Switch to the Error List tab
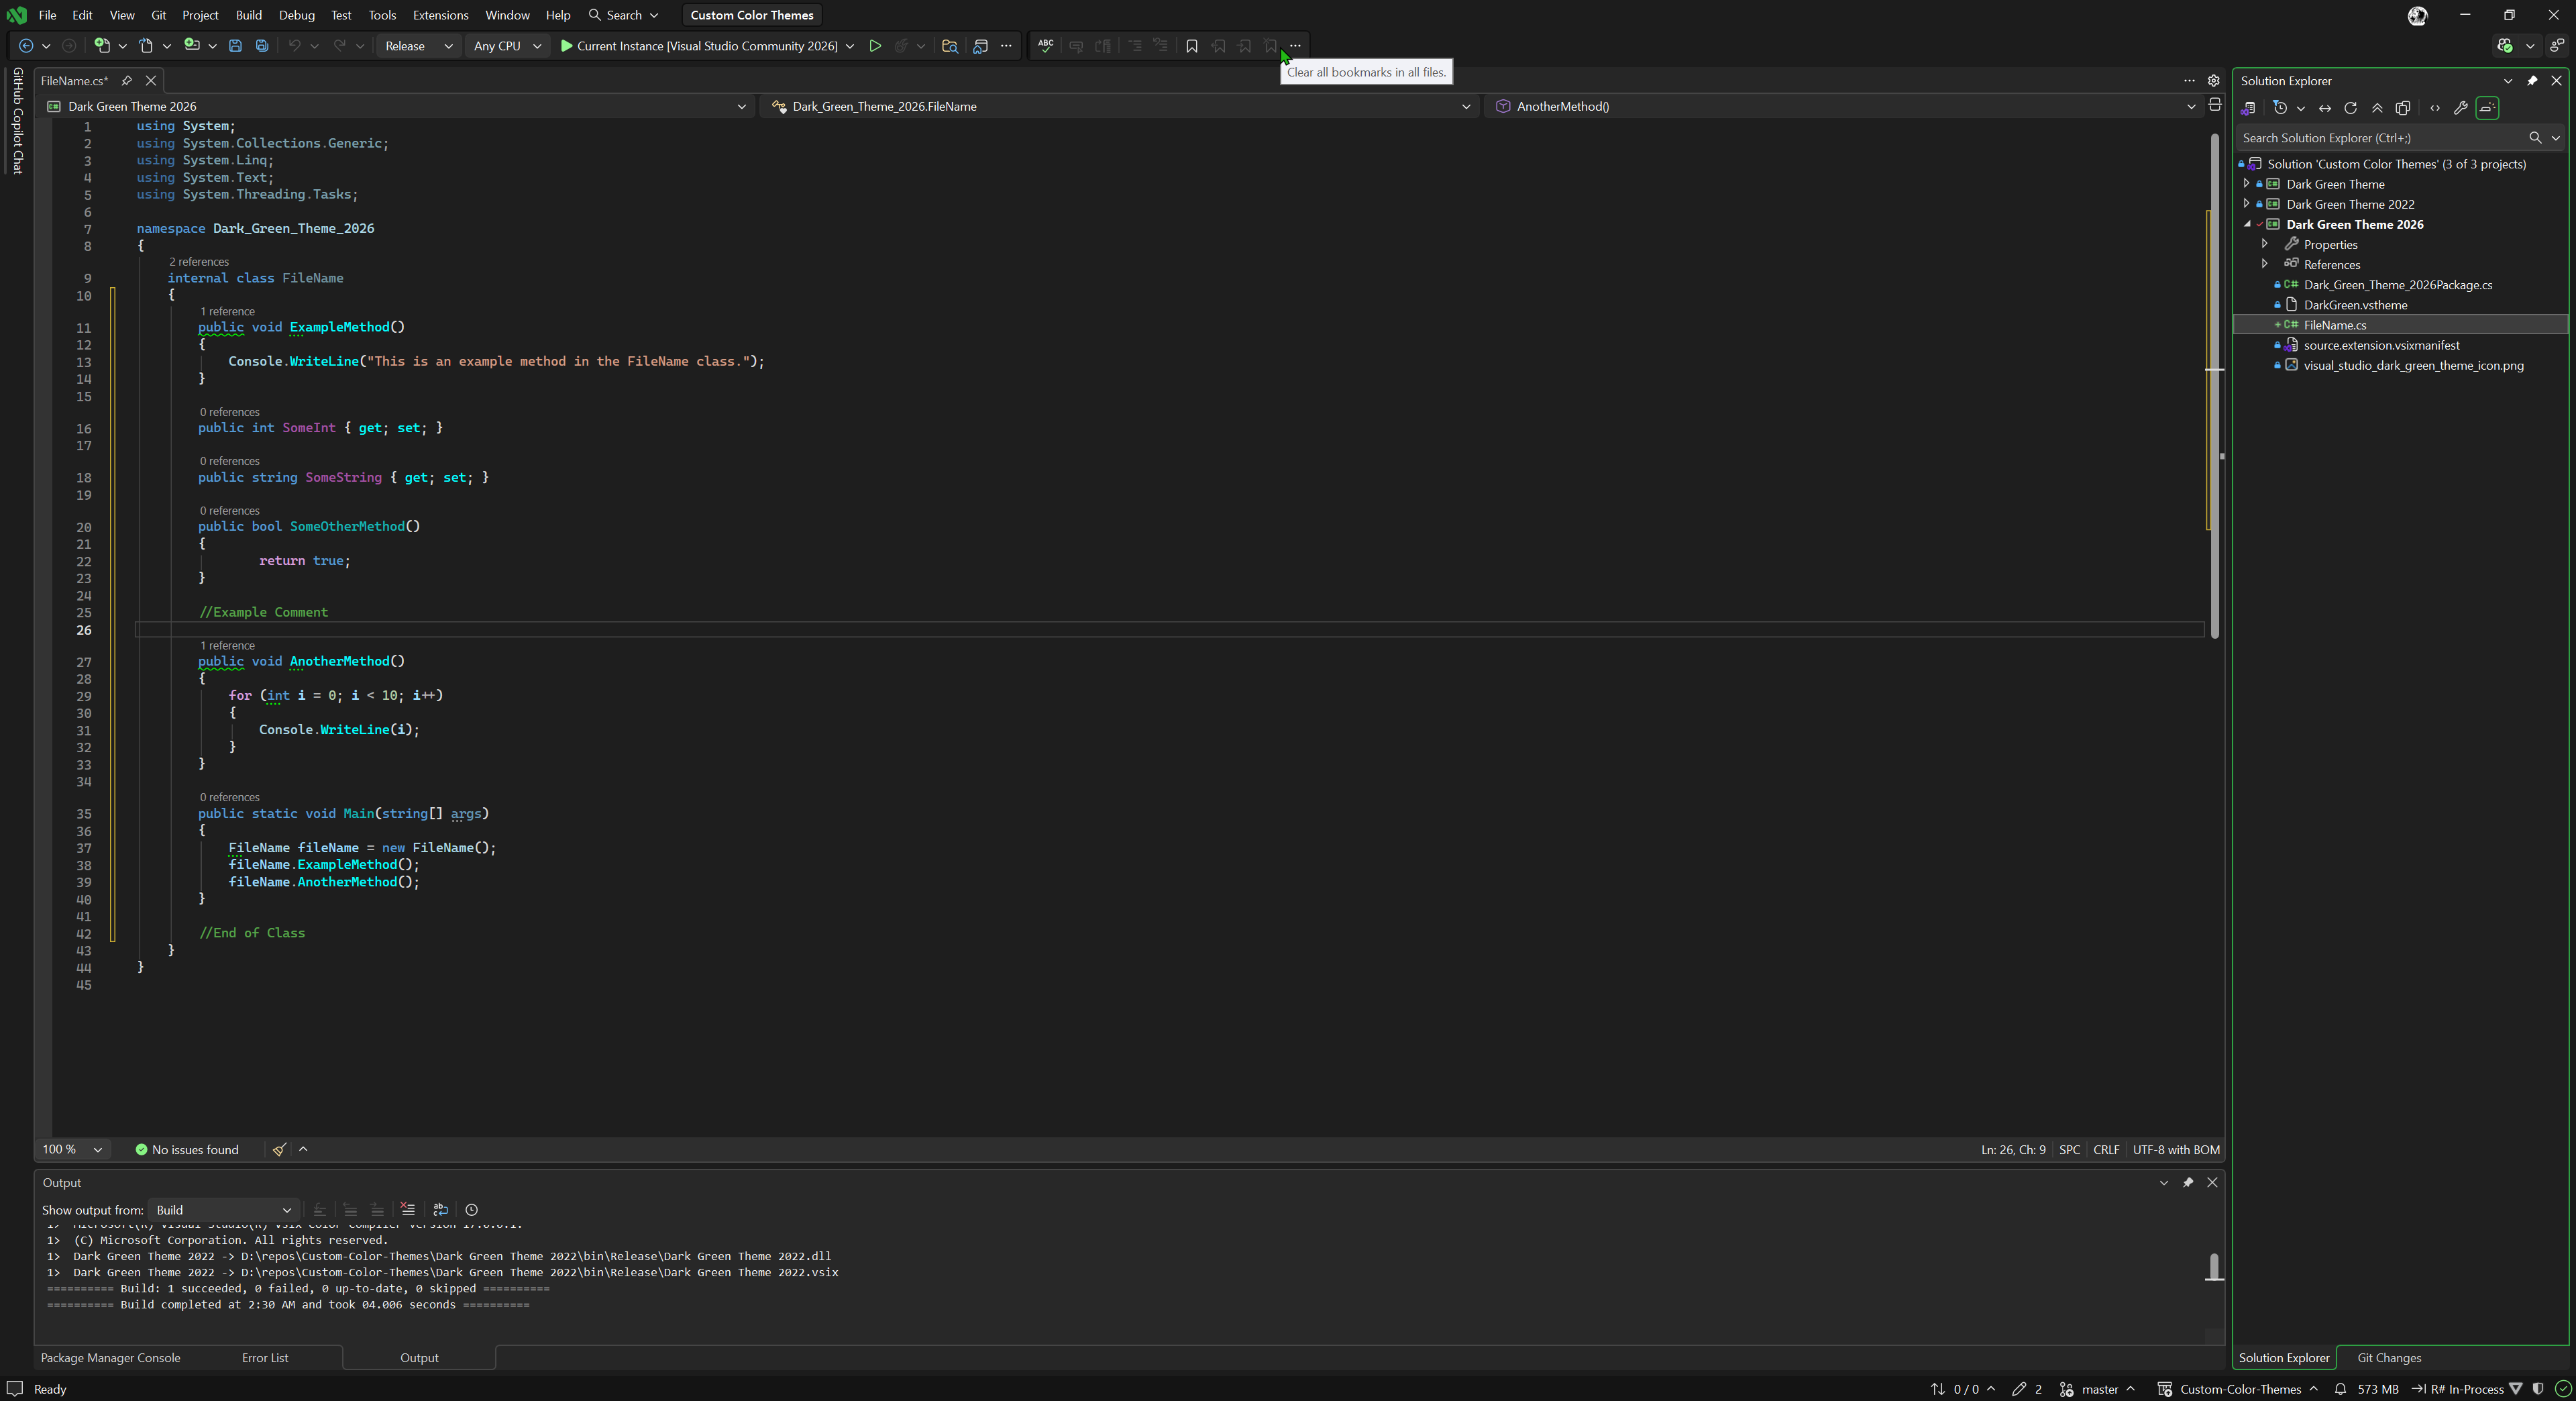The width and height of the screenshot is (2576, 1401). [x=264, y=1358]
